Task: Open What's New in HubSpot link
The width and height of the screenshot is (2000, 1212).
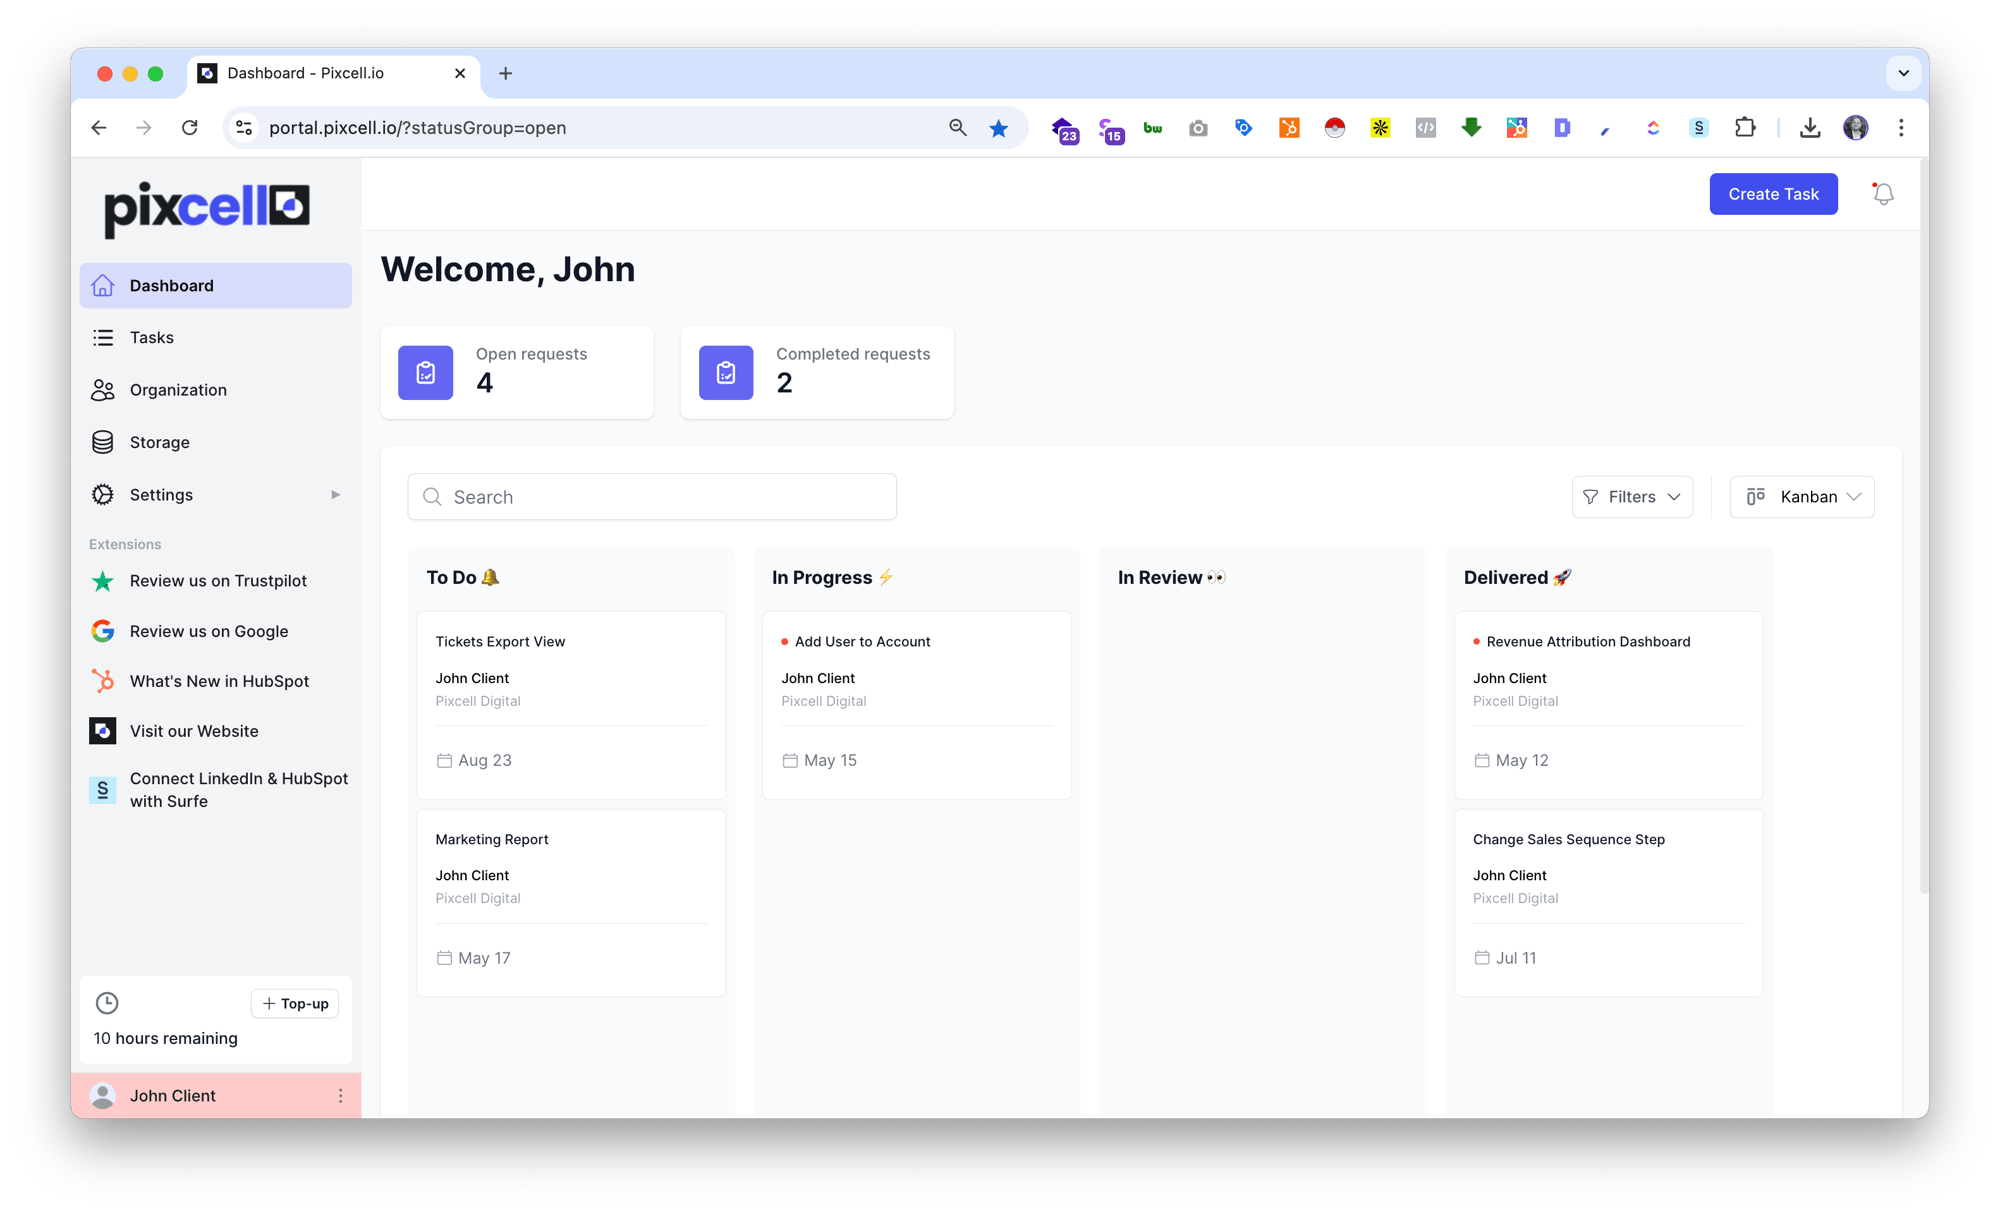Action: click(x=219, y=681)
